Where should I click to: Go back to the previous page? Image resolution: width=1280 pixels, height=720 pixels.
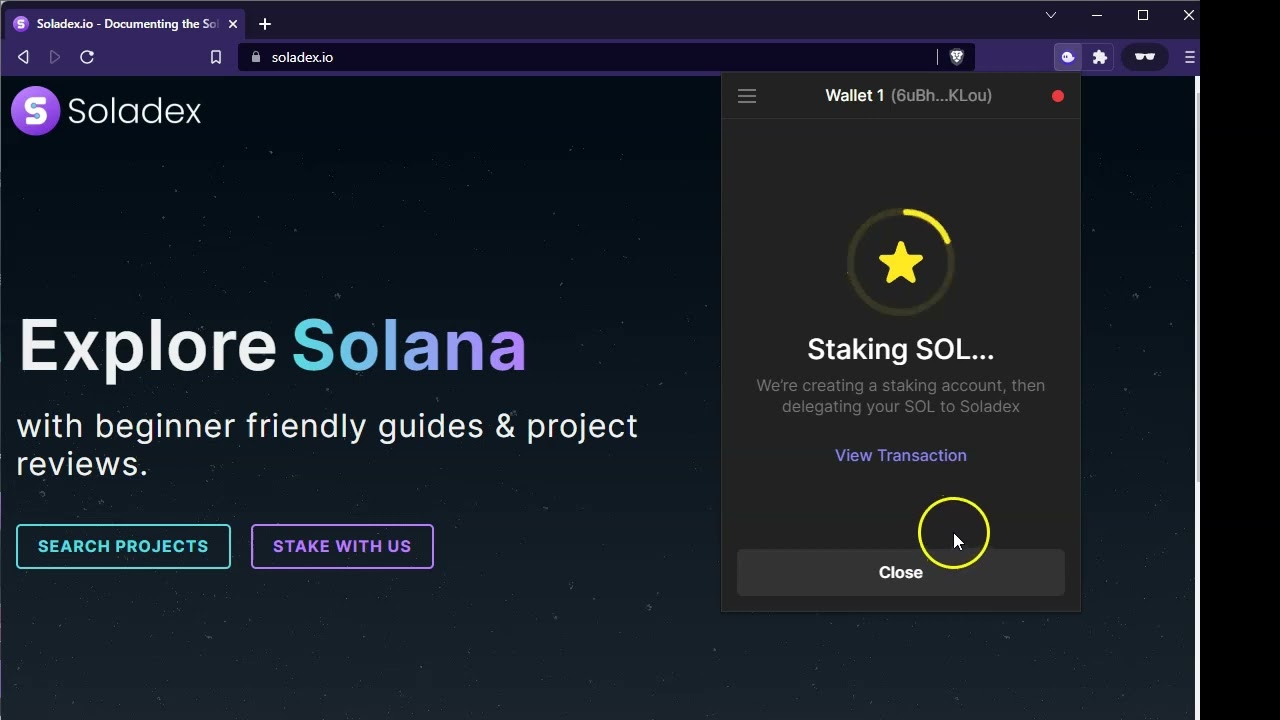23,57
